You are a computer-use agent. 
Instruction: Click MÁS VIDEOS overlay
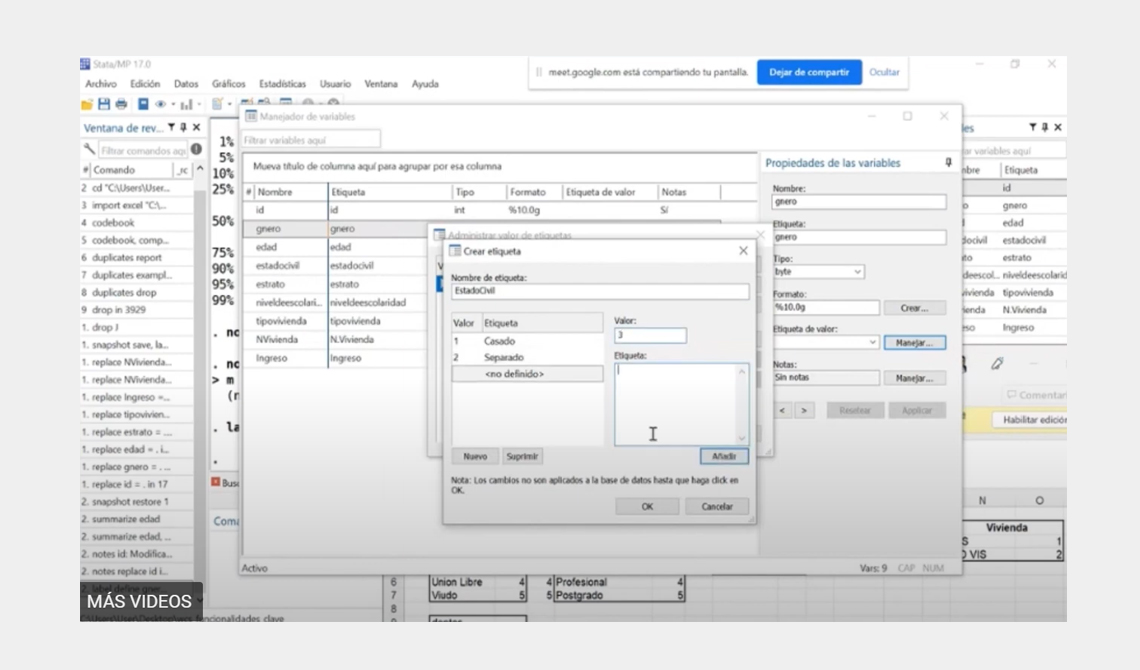click(x=140, y=601)
